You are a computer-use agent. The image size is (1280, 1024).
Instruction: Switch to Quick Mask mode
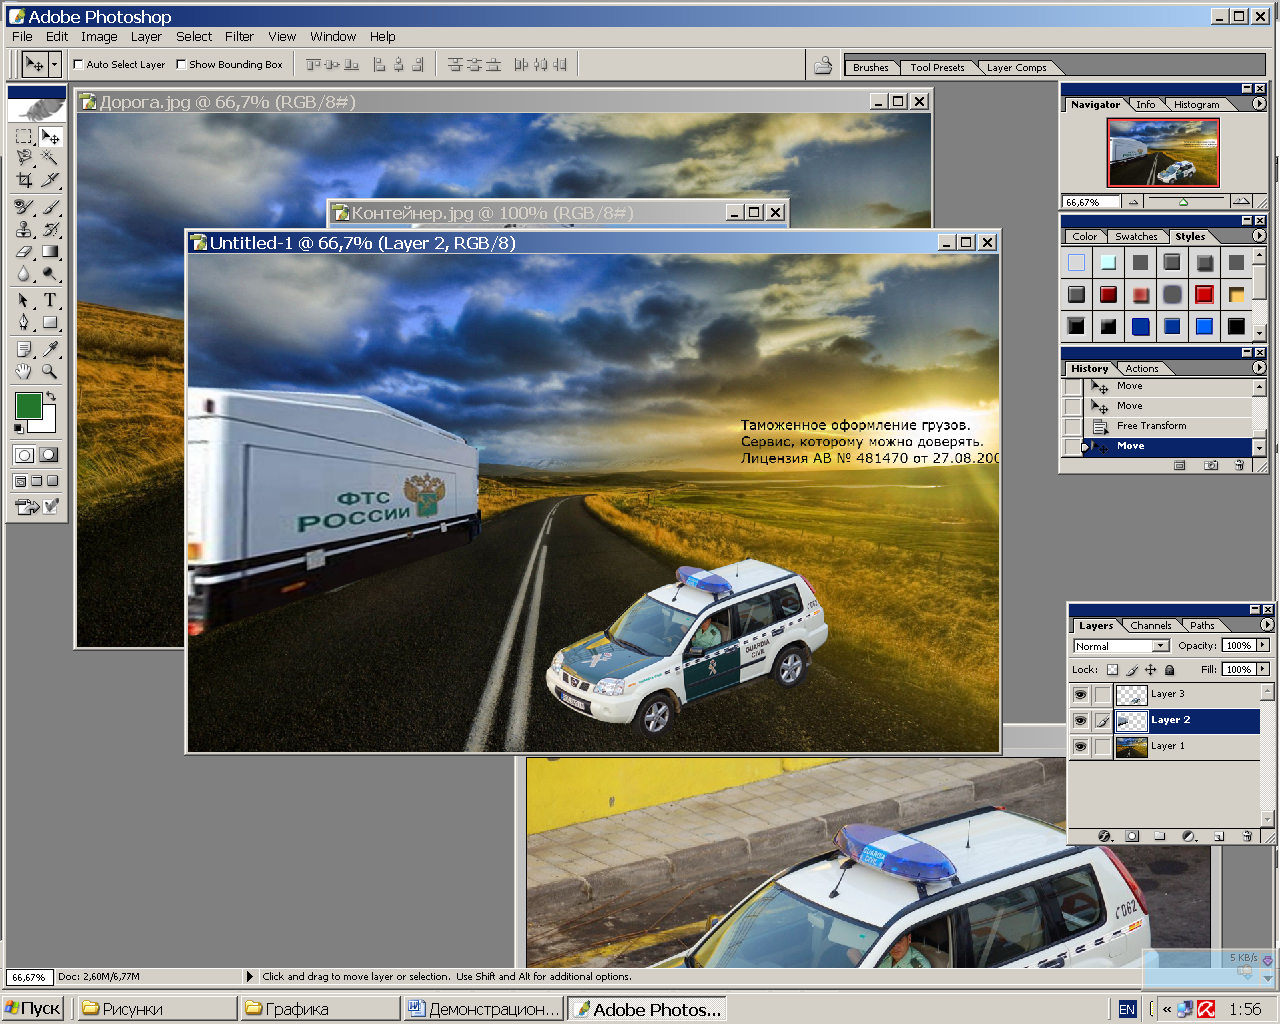48,454
